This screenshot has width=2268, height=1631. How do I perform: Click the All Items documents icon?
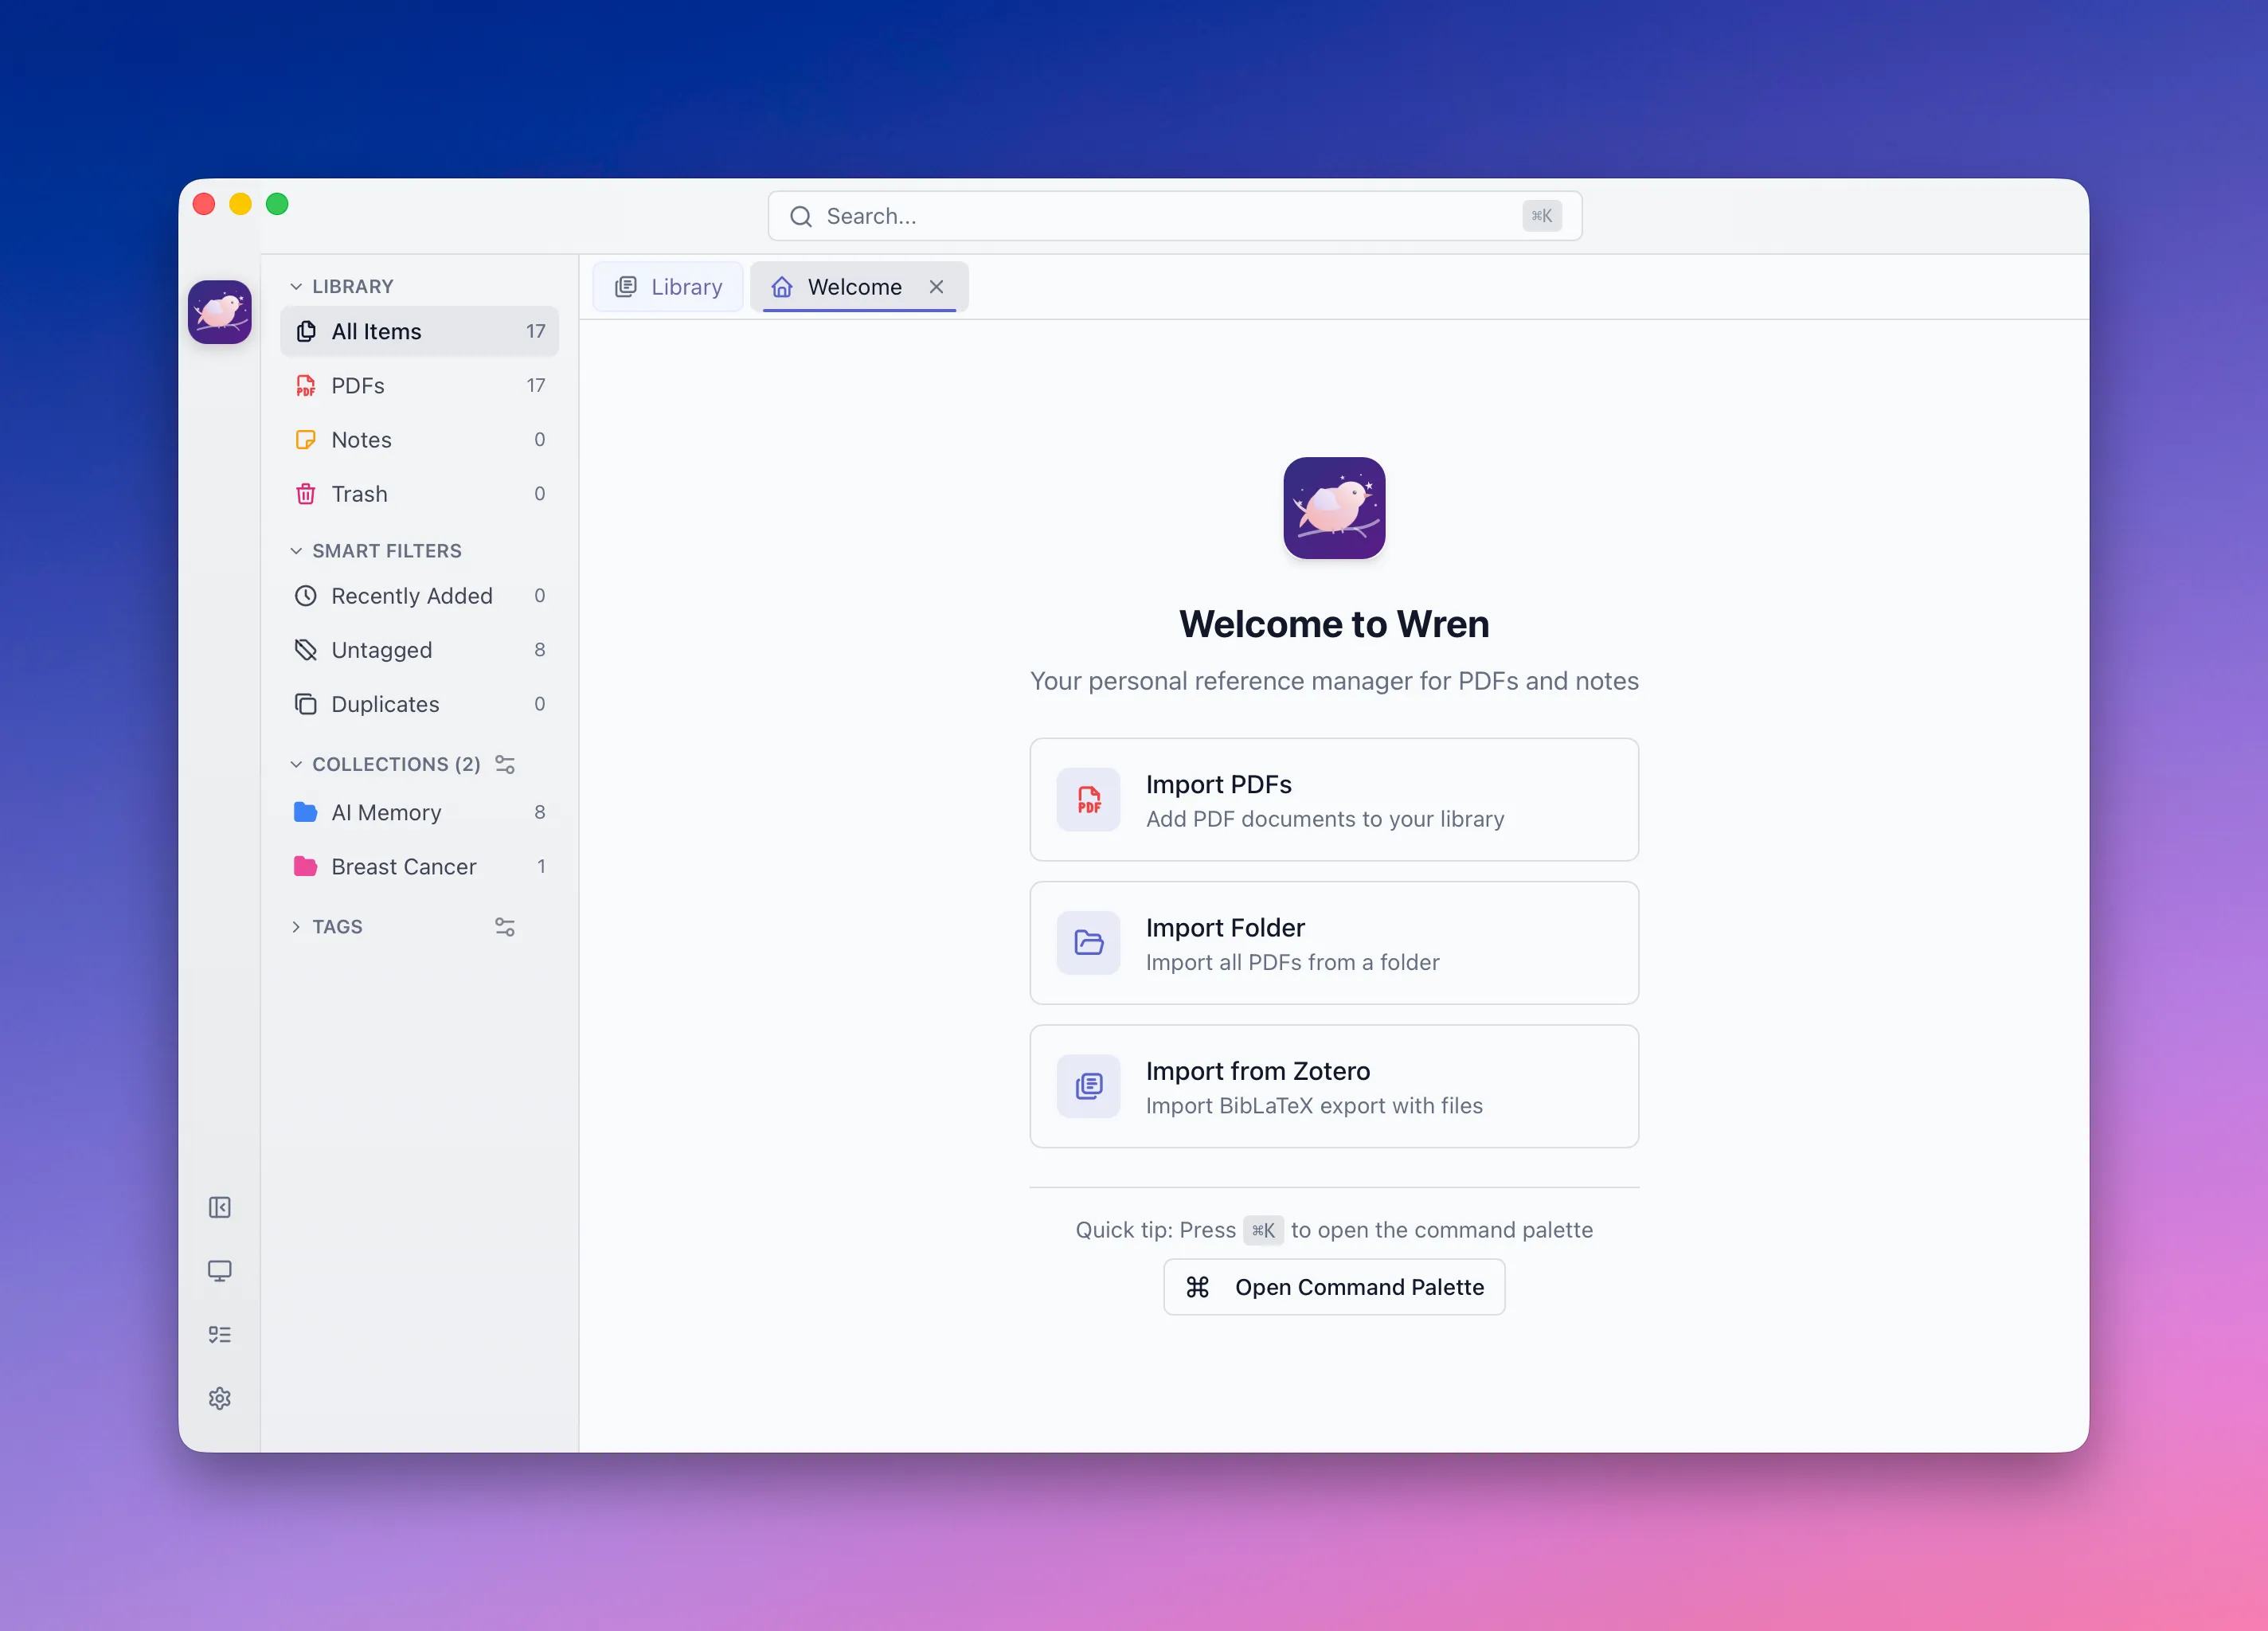tap(306, 331)
